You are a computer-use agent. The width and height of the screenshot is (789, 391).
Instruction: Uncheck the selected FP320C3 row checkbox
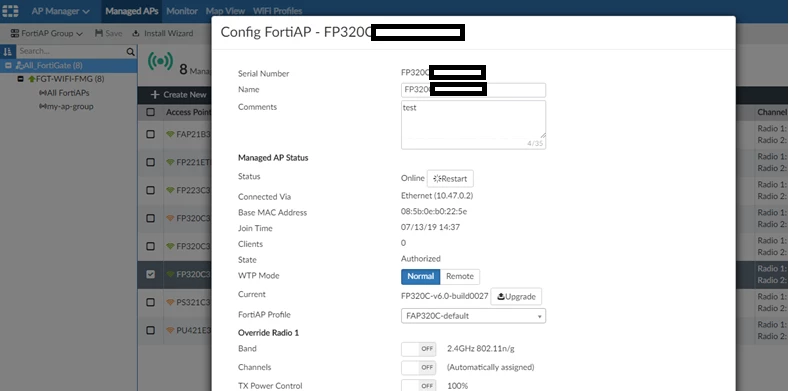150,274
